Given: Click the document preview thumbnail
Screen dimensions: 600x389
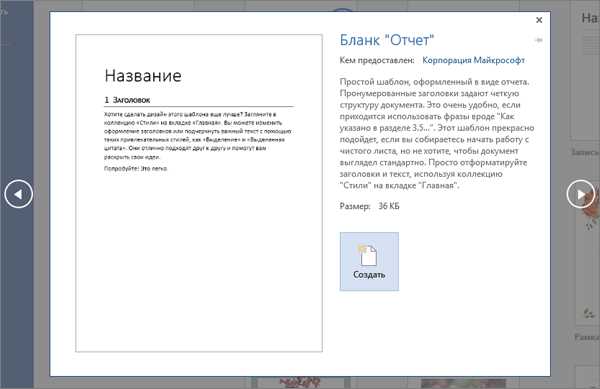Looking at the screenshot, I should [x=199, y=193].
